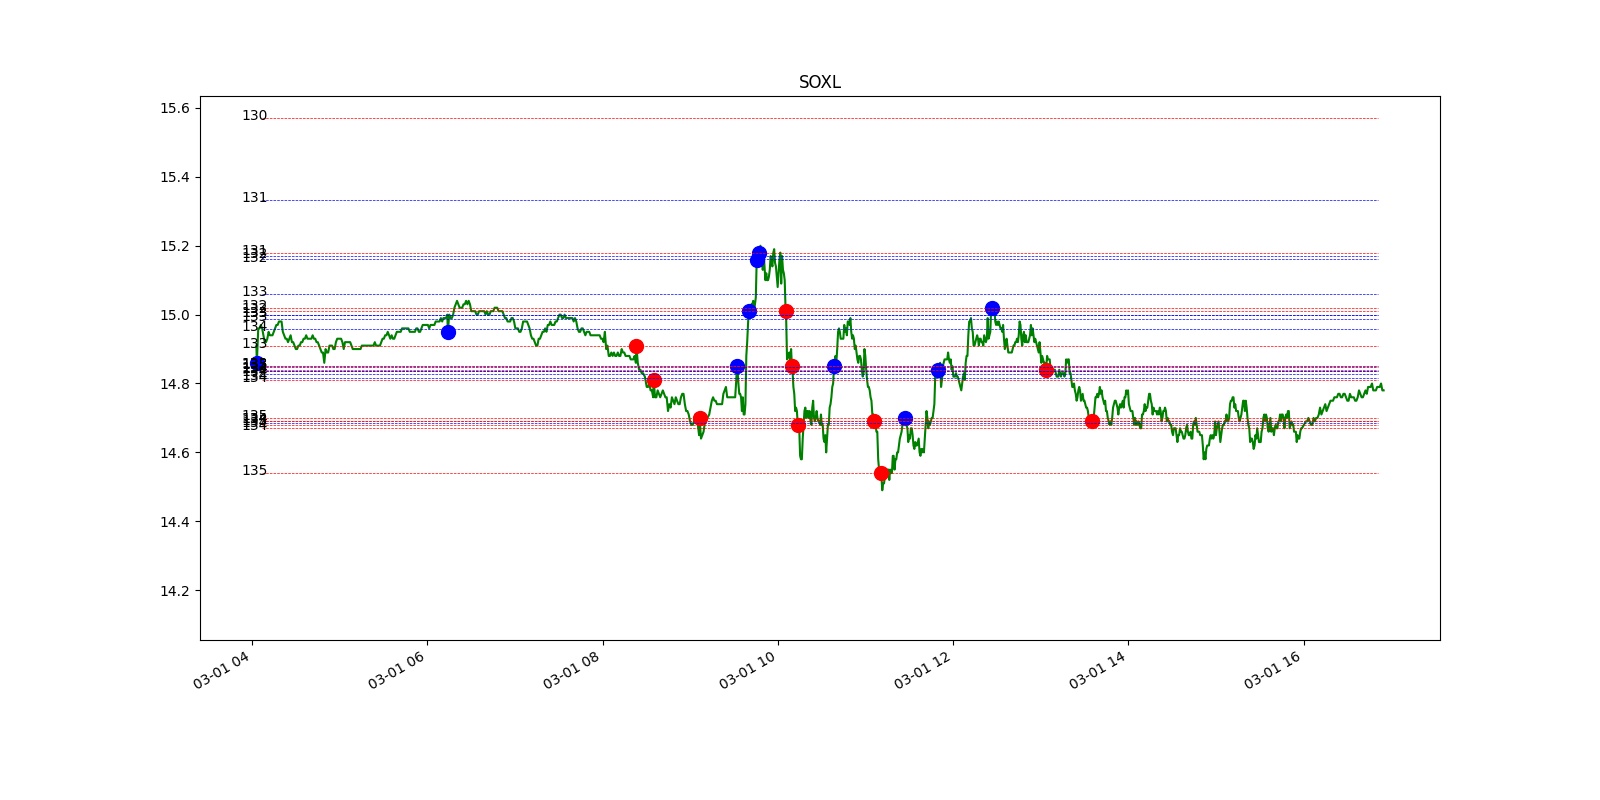The image size is (1600, 800).
Task: Click the 15.6 y-axis tick label
Action: 174,108
